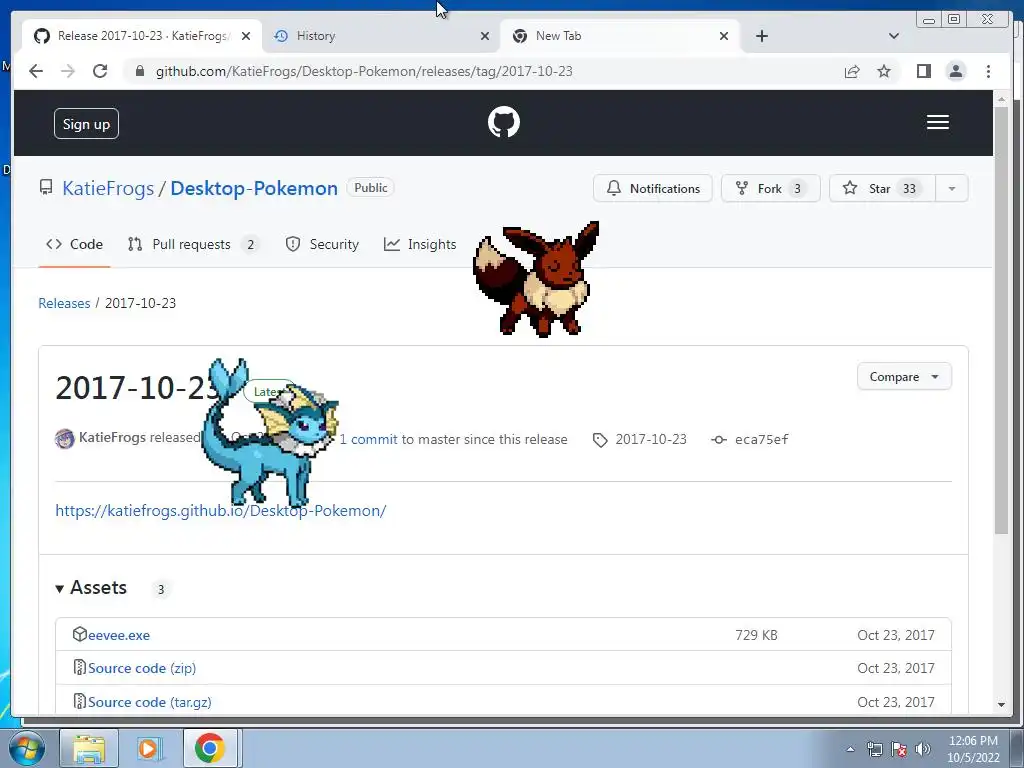Launch media player from the taskbar
This screenshot has width=1024, height=768.
(149, 748)
